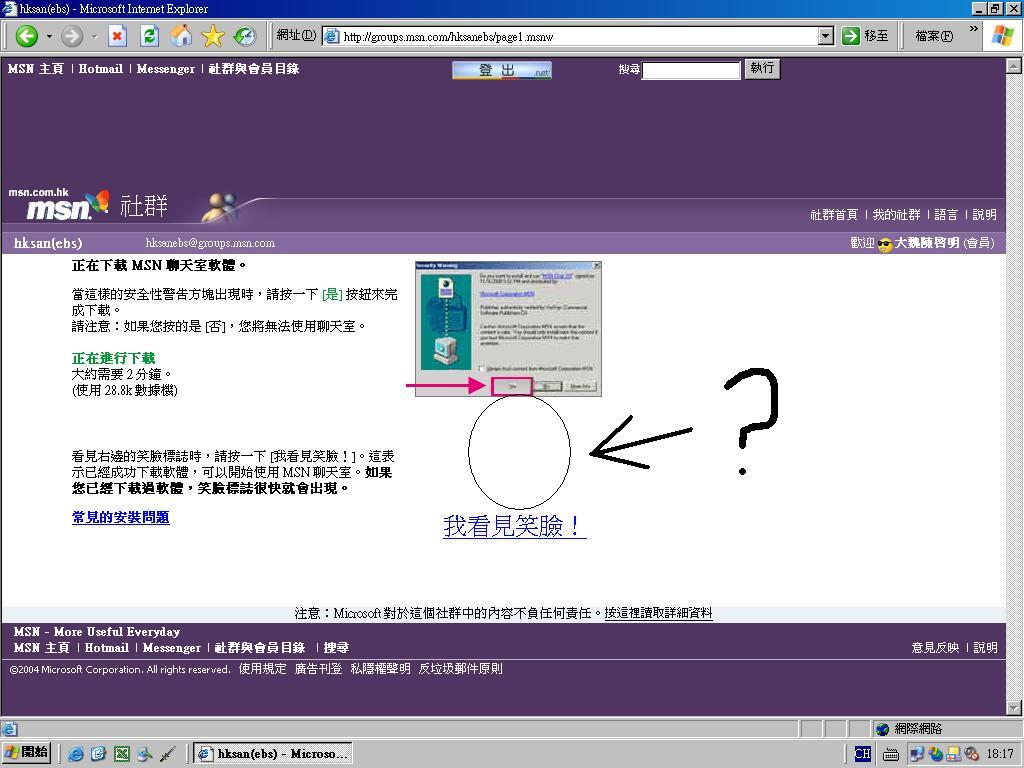Open Hotmail link in top bar
Image resolution: width=1024 pixels, height=768 pixels.
pos(101,69)
